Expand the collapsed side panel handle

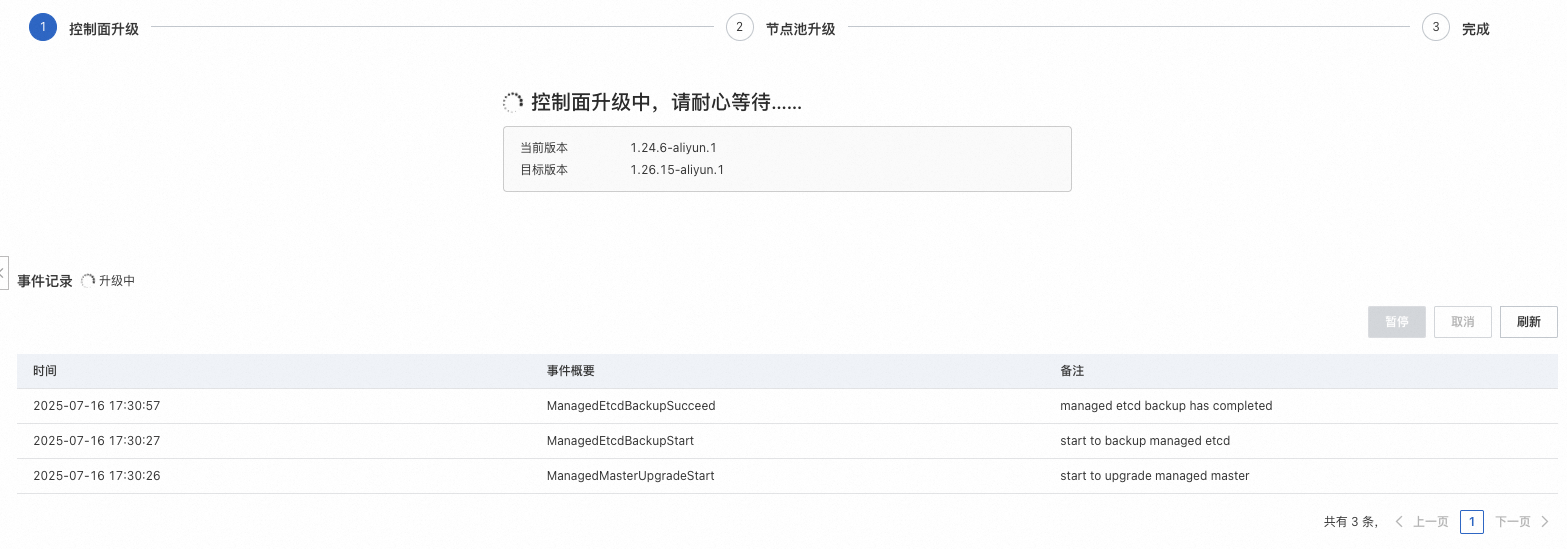[x=3, y=272]
